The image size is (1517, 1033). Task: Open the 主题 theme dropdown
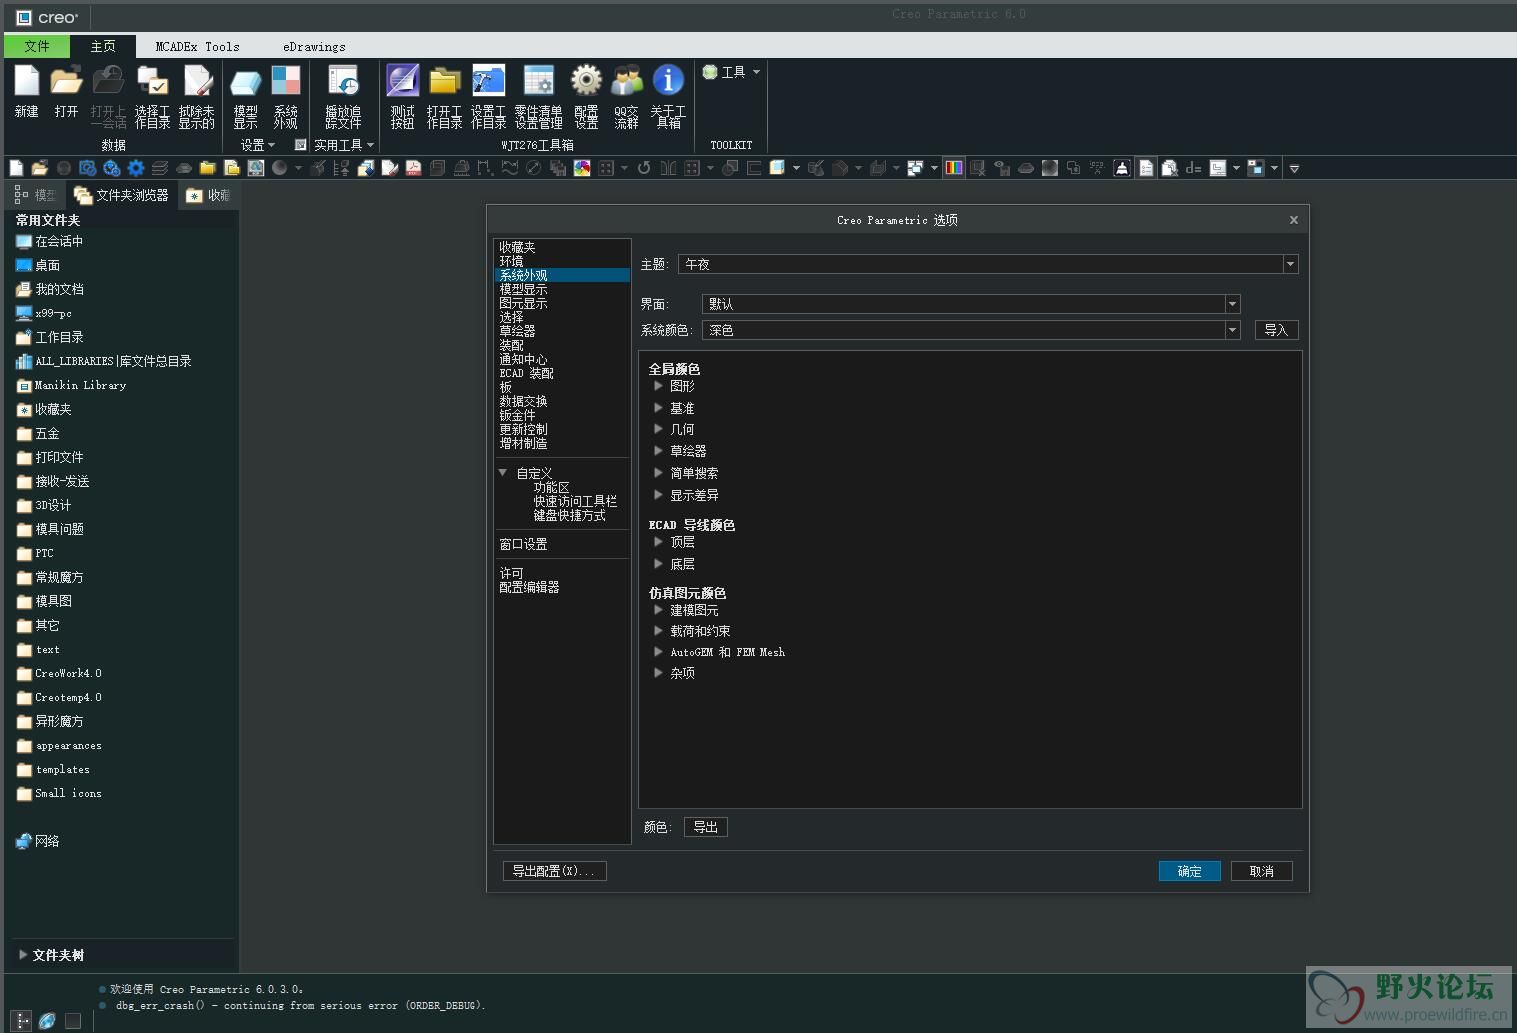coord(1291,264)
